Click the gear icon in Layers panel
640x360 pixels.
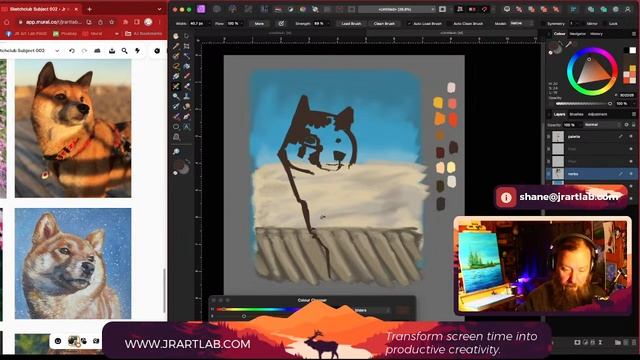tap(626, 124)
